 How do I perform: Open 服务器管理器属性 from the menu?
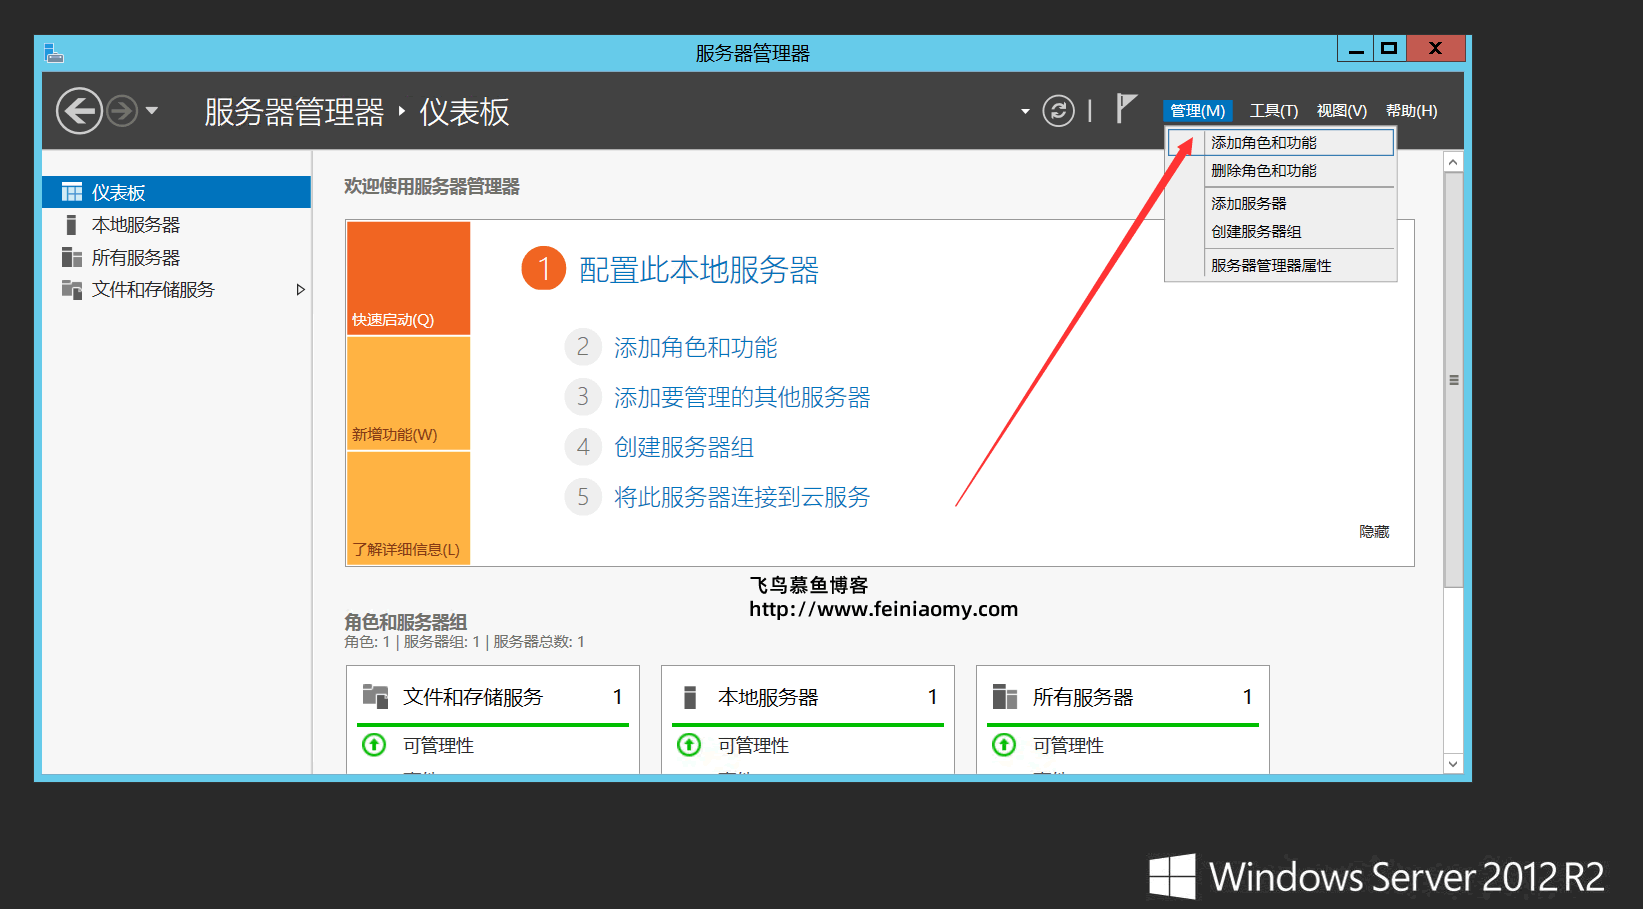click(1270, 264)
